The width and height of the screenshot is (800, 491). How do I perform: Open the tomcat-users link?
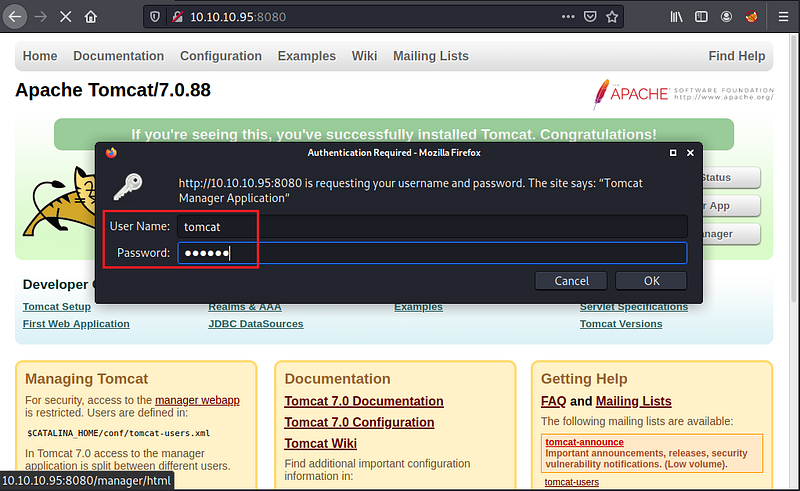[x=571, y=482]
